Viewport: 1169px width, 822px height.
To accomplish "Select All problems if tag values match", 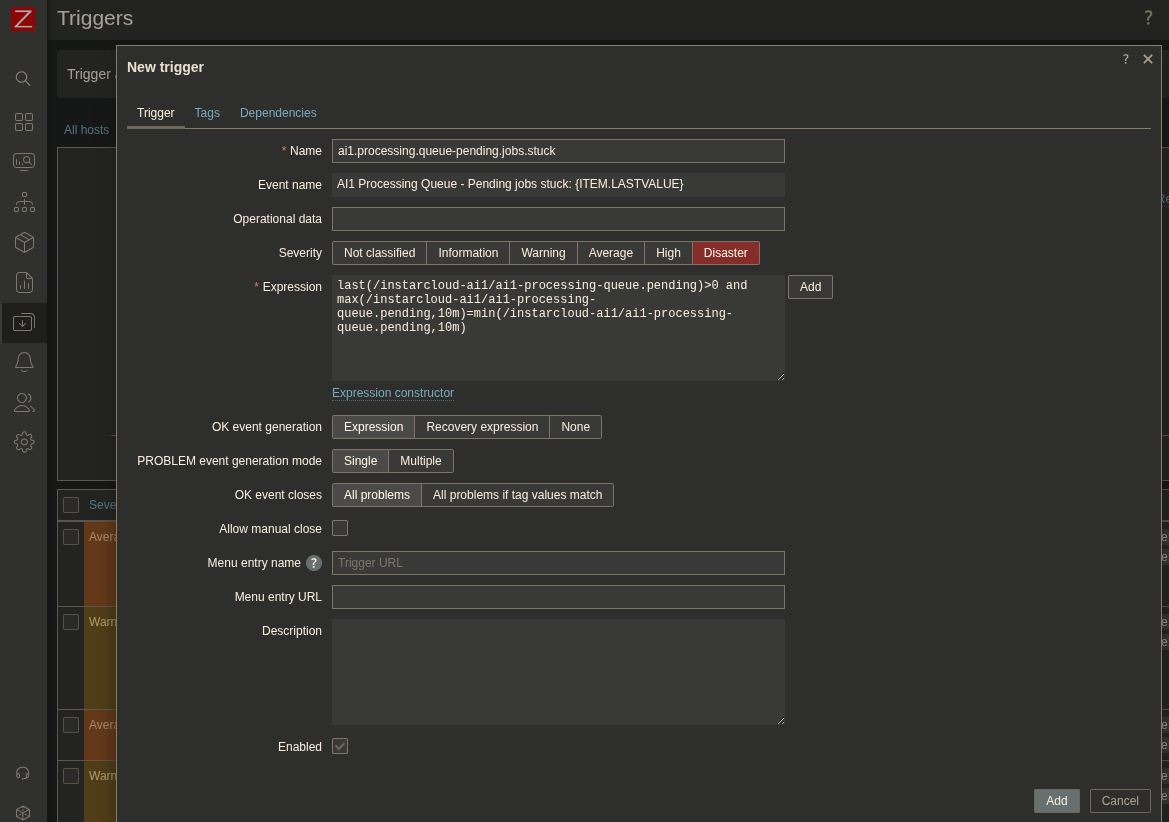I will 517,495.
